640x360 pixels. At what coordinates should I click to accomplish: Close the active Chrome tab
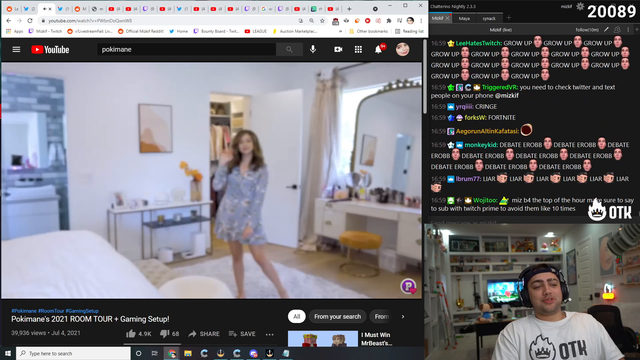click(x=50, y=9)
